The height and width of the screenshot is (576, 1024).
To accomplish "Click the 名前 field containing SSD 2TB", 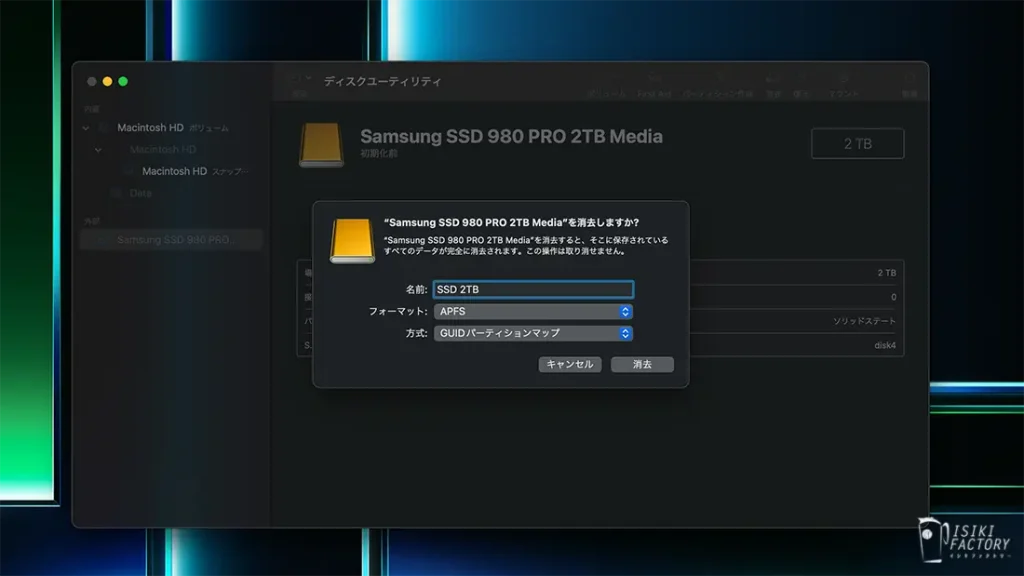I will click(533, 289).
